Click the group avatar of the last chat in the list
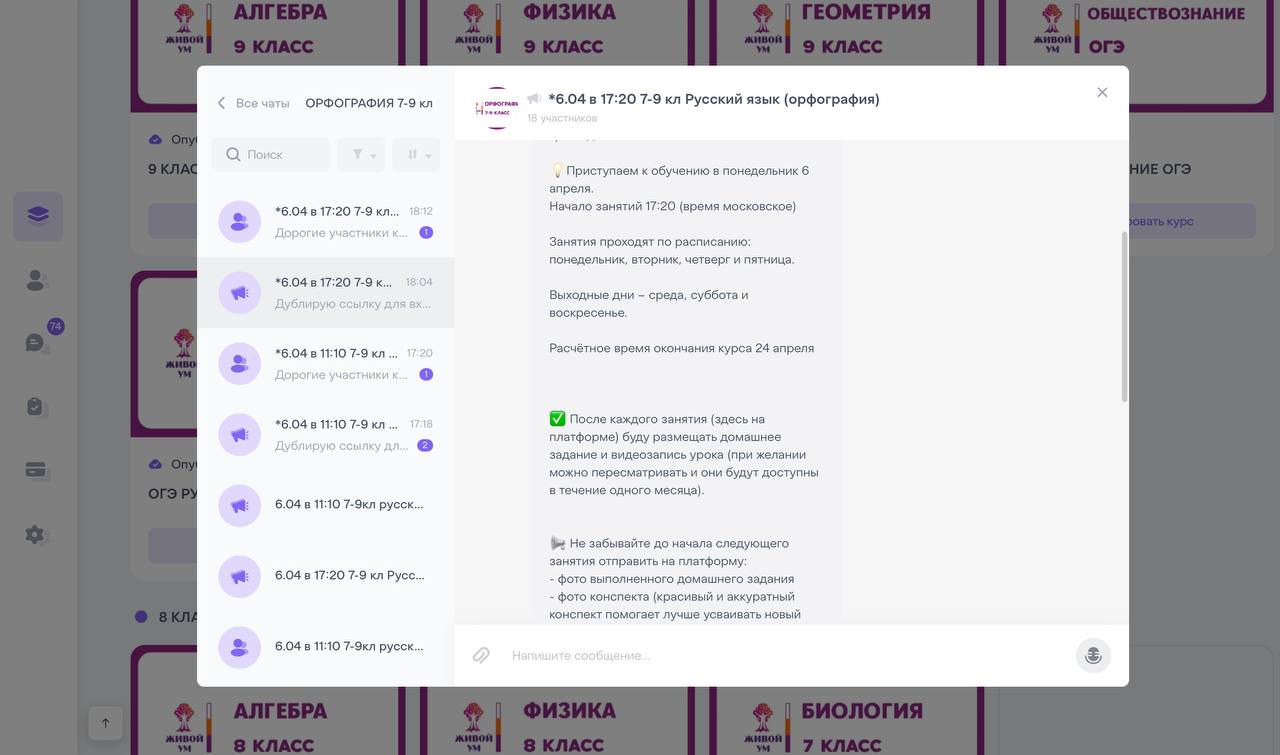 (x=239, y=647)
